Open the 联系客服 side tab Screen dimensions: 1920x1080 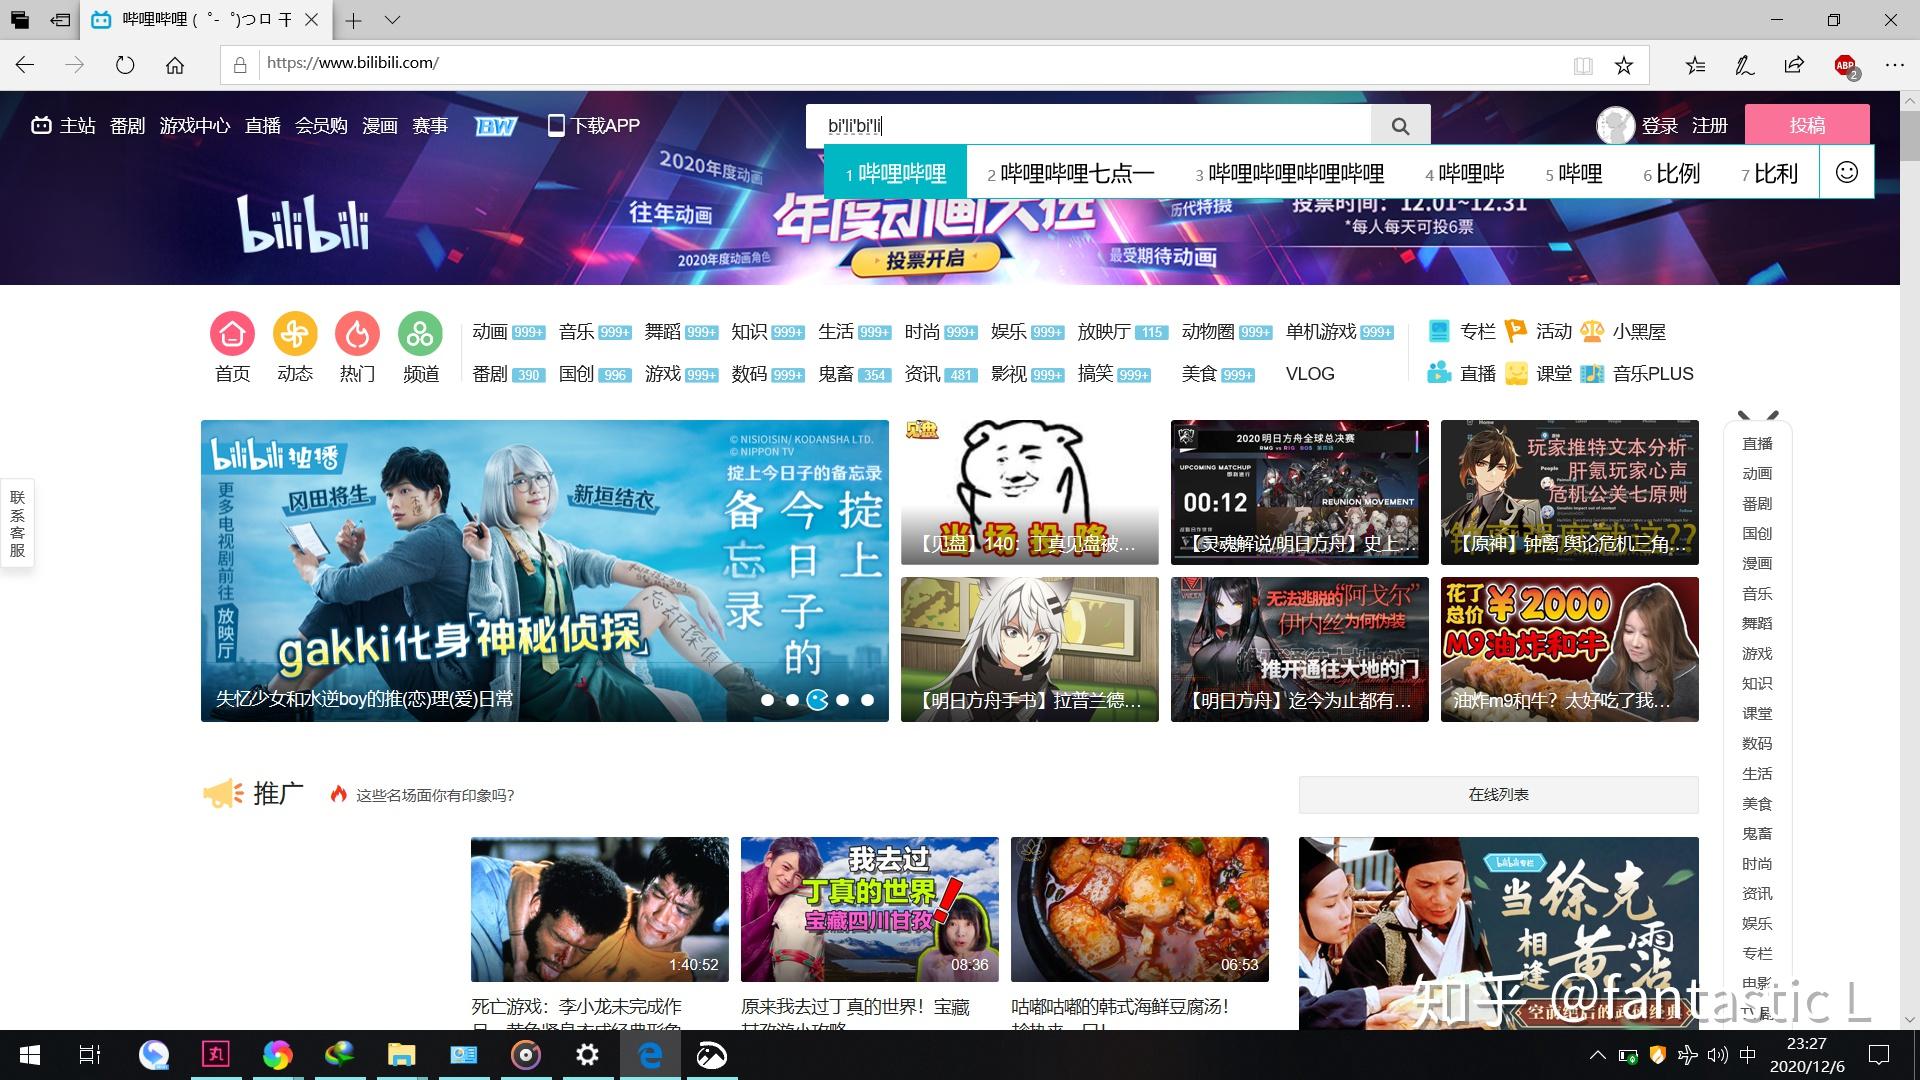pos(17,523)
